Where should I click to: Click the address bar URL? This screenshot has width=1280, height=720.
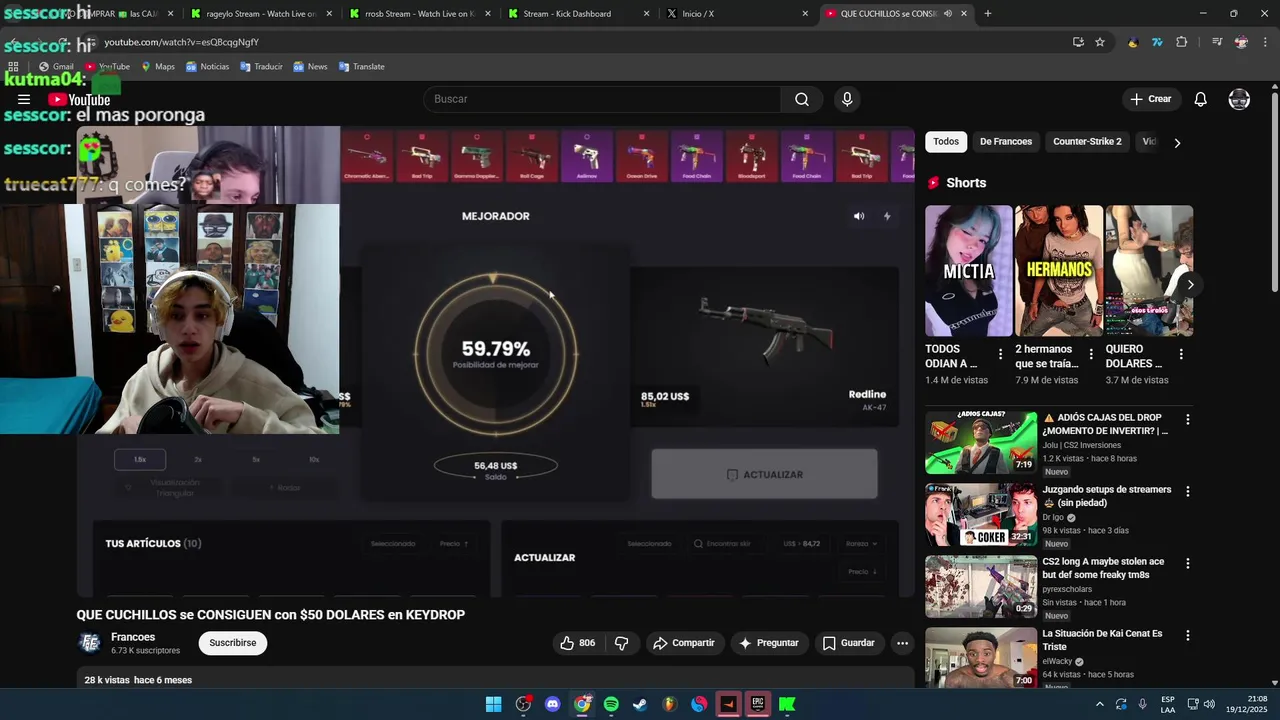[181, 42]
